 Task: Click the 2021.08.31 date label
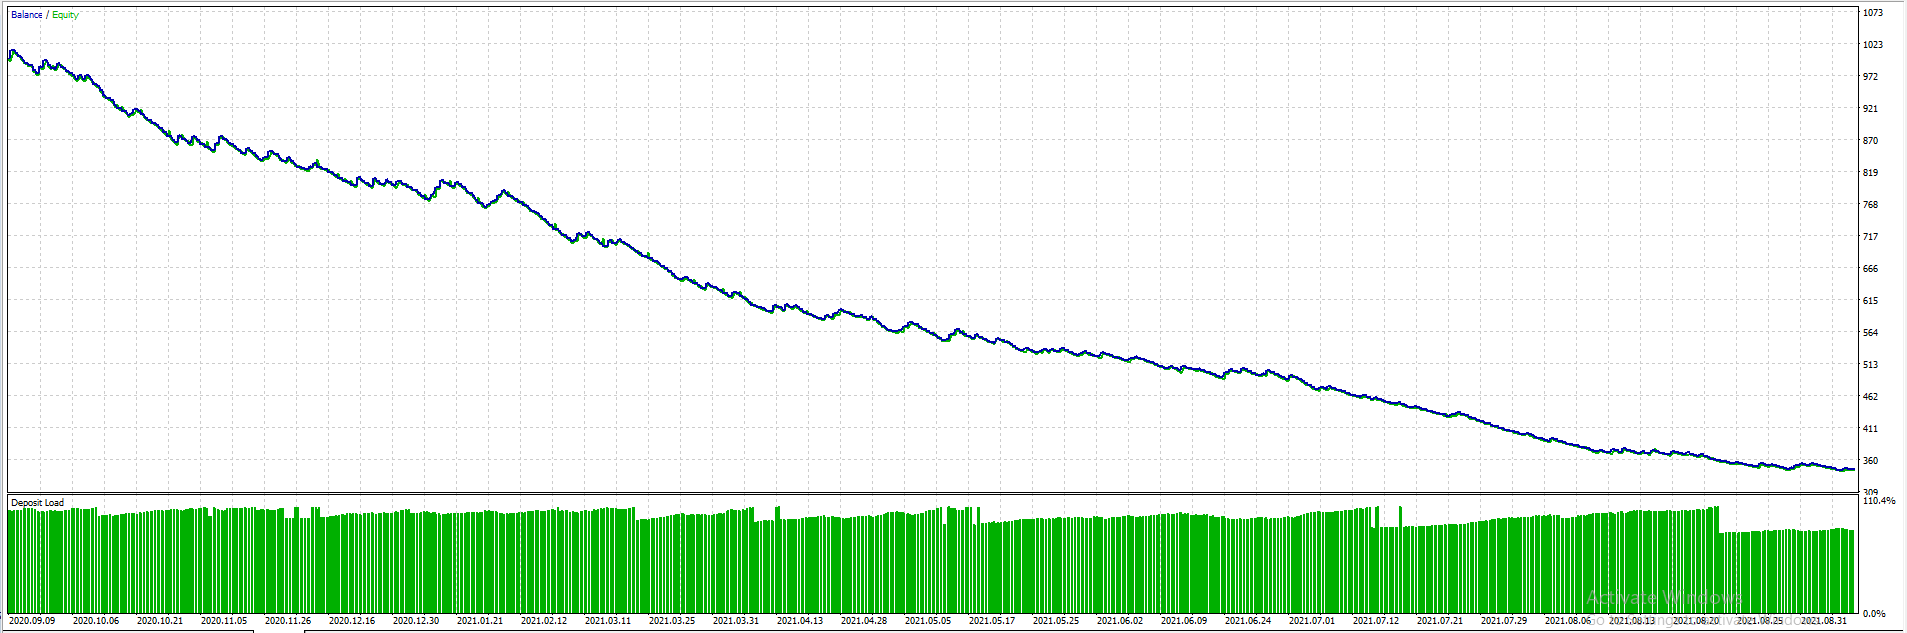(x=1824, y=621)
